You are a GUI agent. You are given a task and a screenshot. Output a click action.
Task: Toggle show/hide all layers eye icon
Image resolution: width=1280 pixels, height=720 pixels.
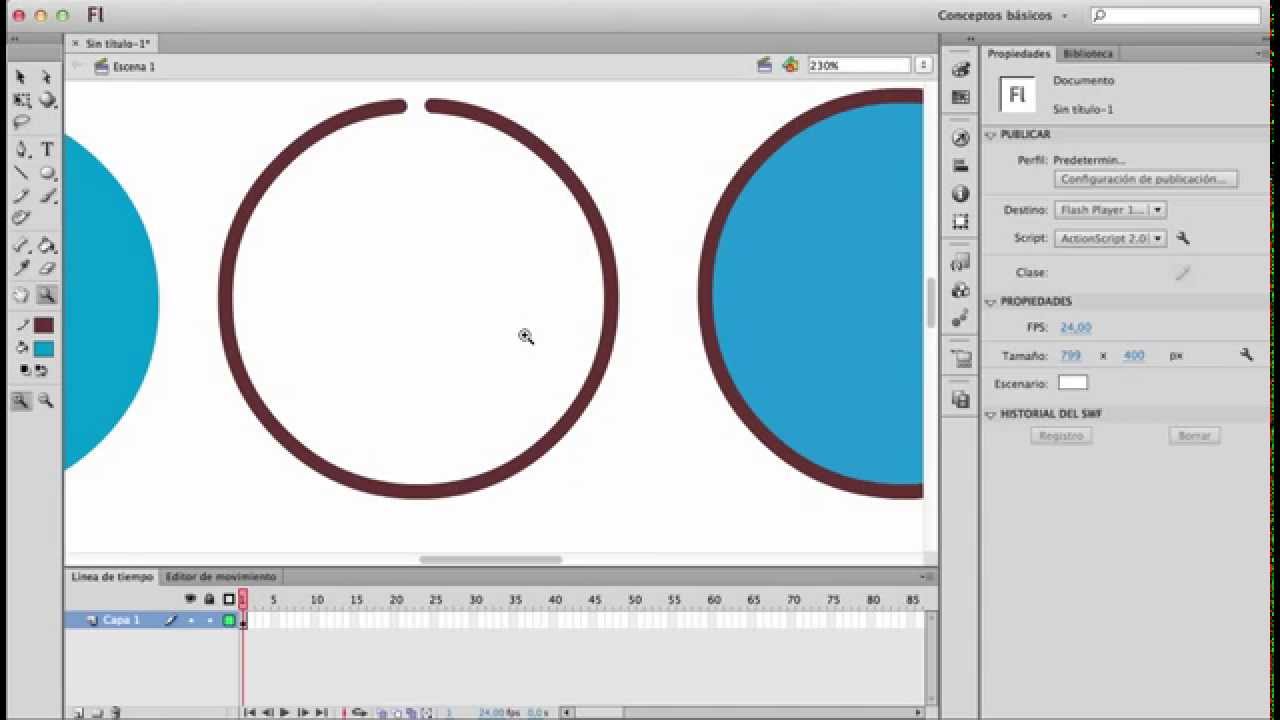[x=190, y=599]
